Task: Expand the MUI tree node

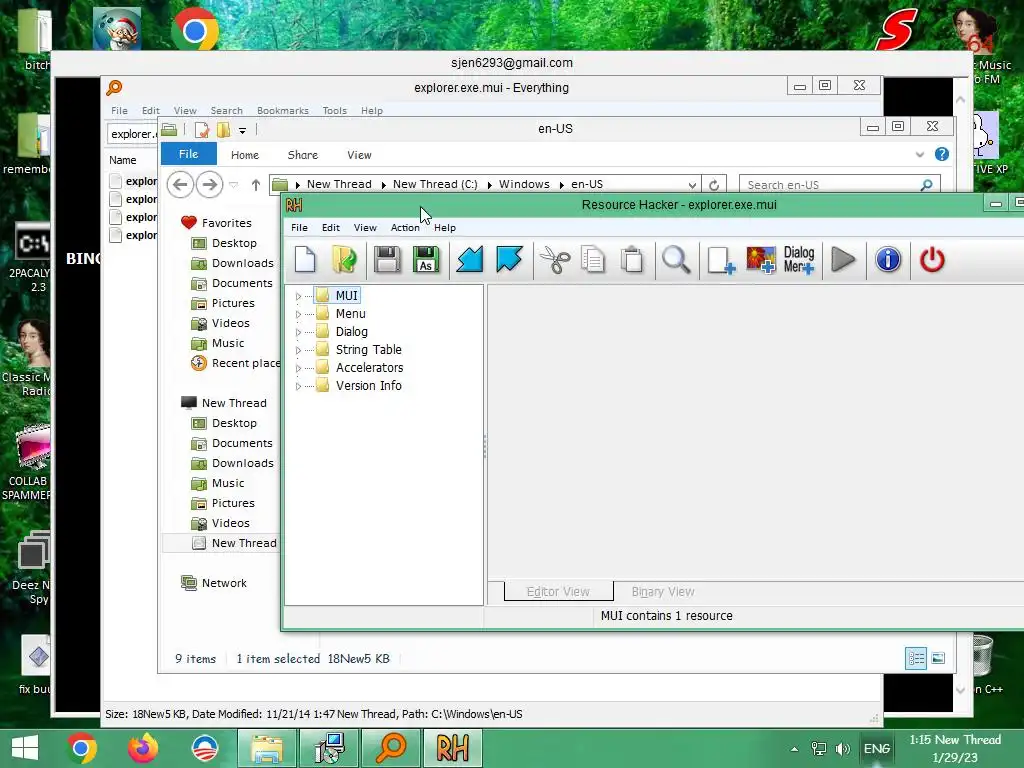Action: coord(298,296)
